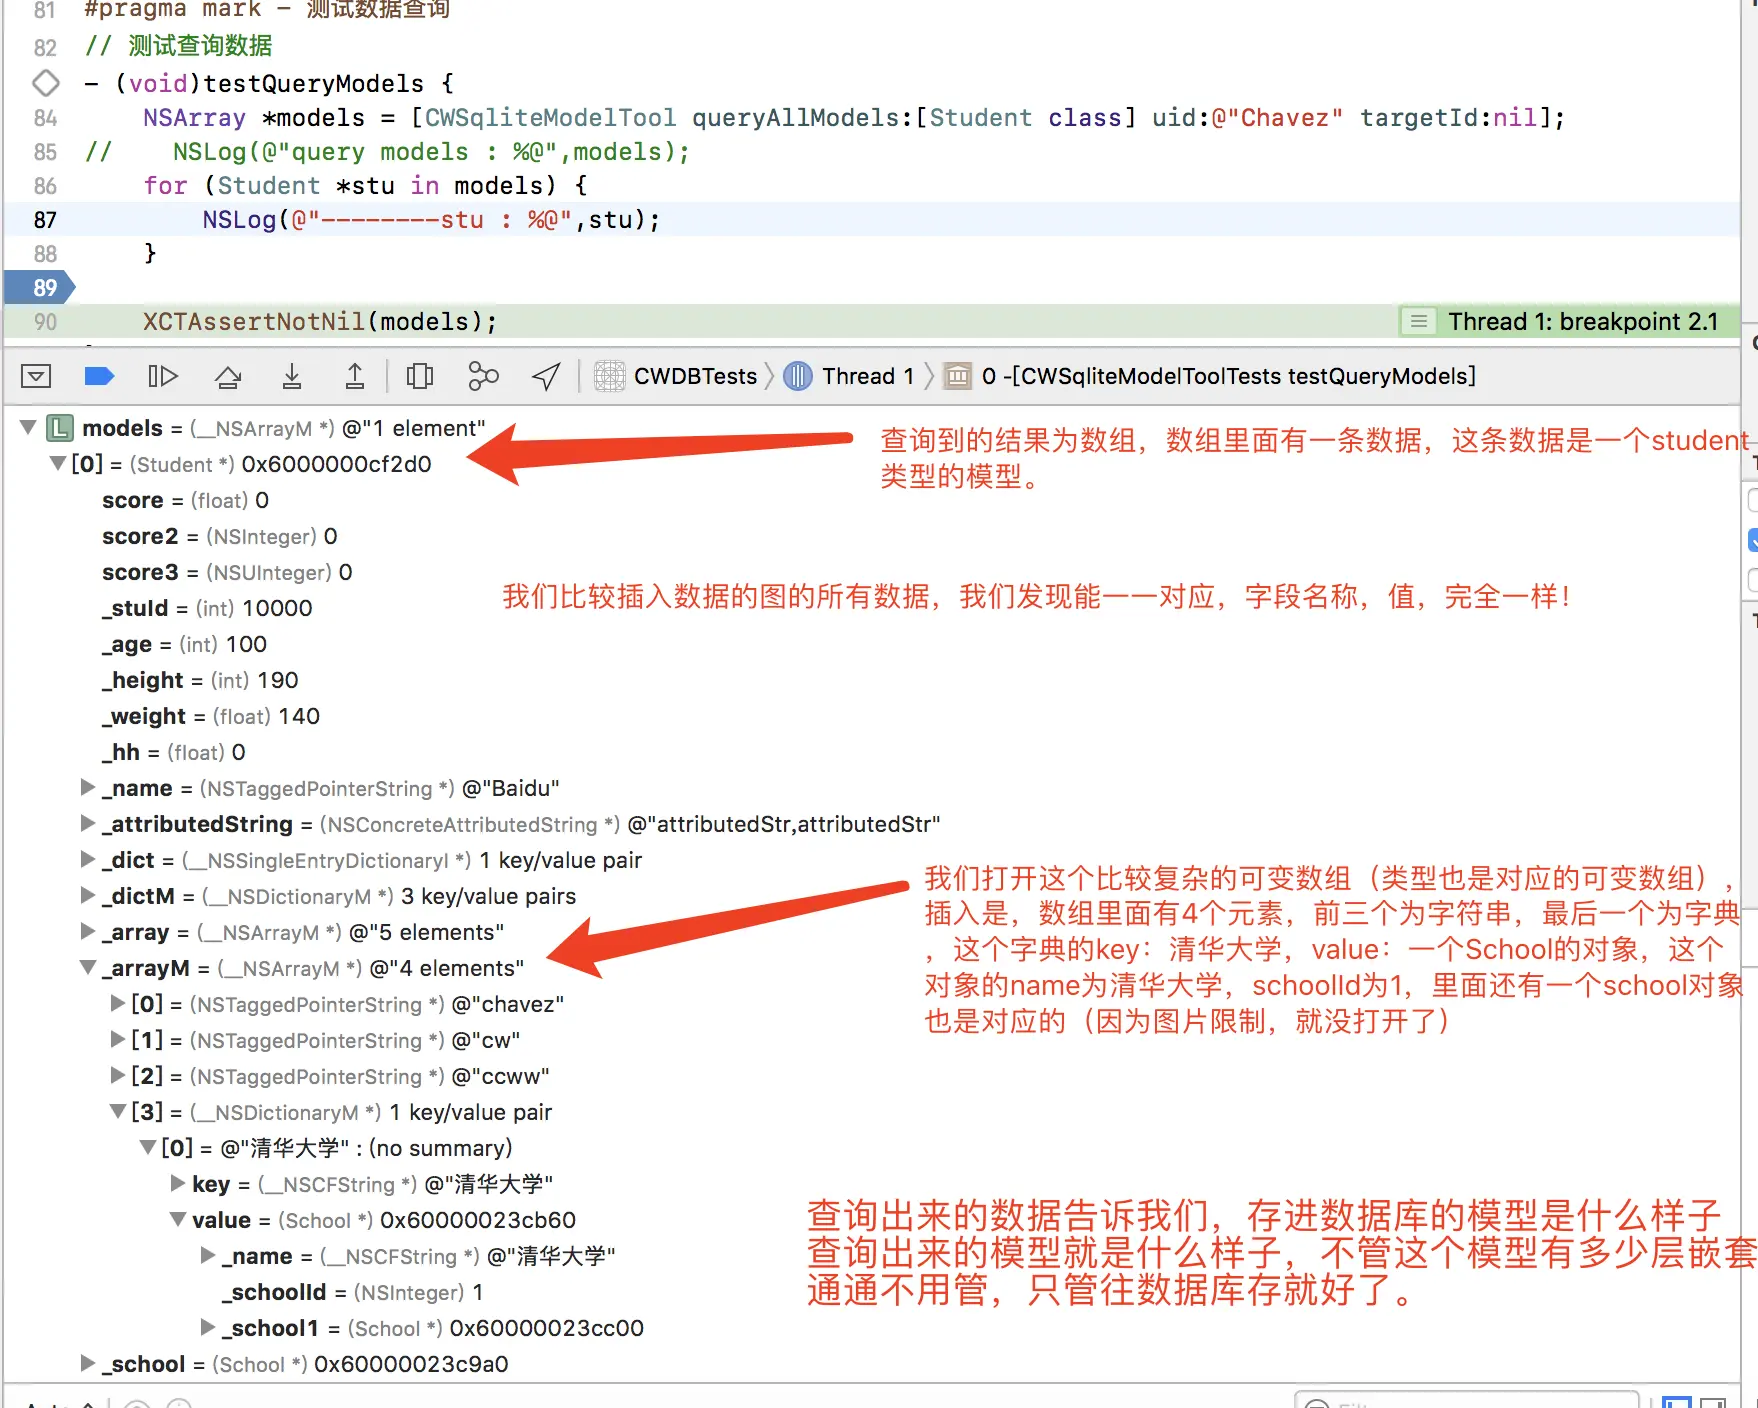Collapse the [3] NSDictionaryM element
Image resolution: width=1758 pixels, height=1408 pixels.
click(x=118, y=1112)
